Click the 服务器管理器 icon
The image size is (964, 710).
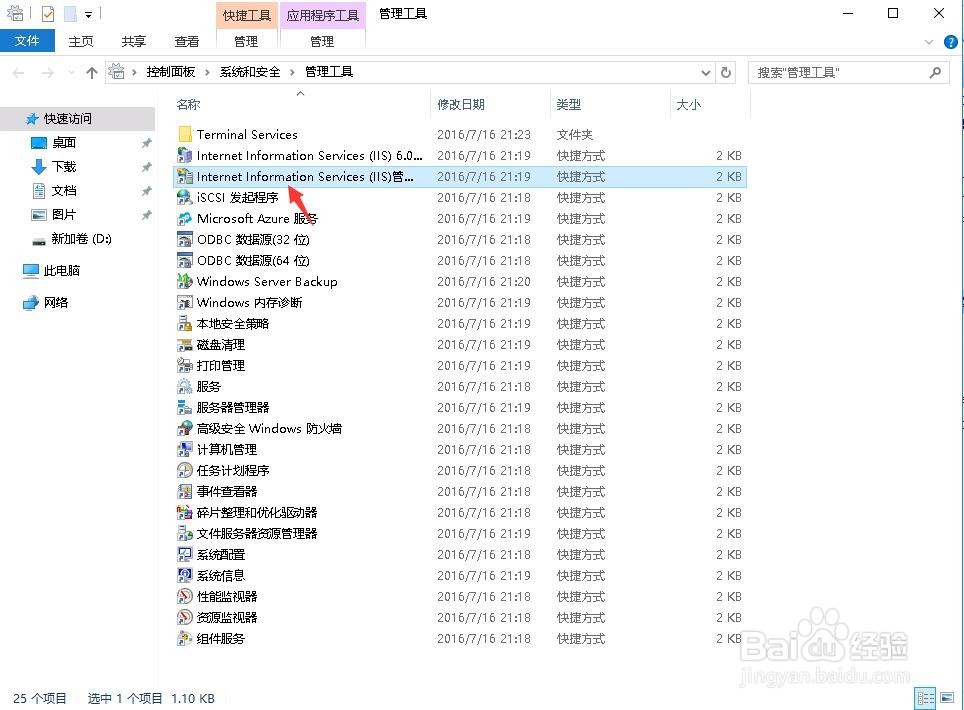coord(185,407)
